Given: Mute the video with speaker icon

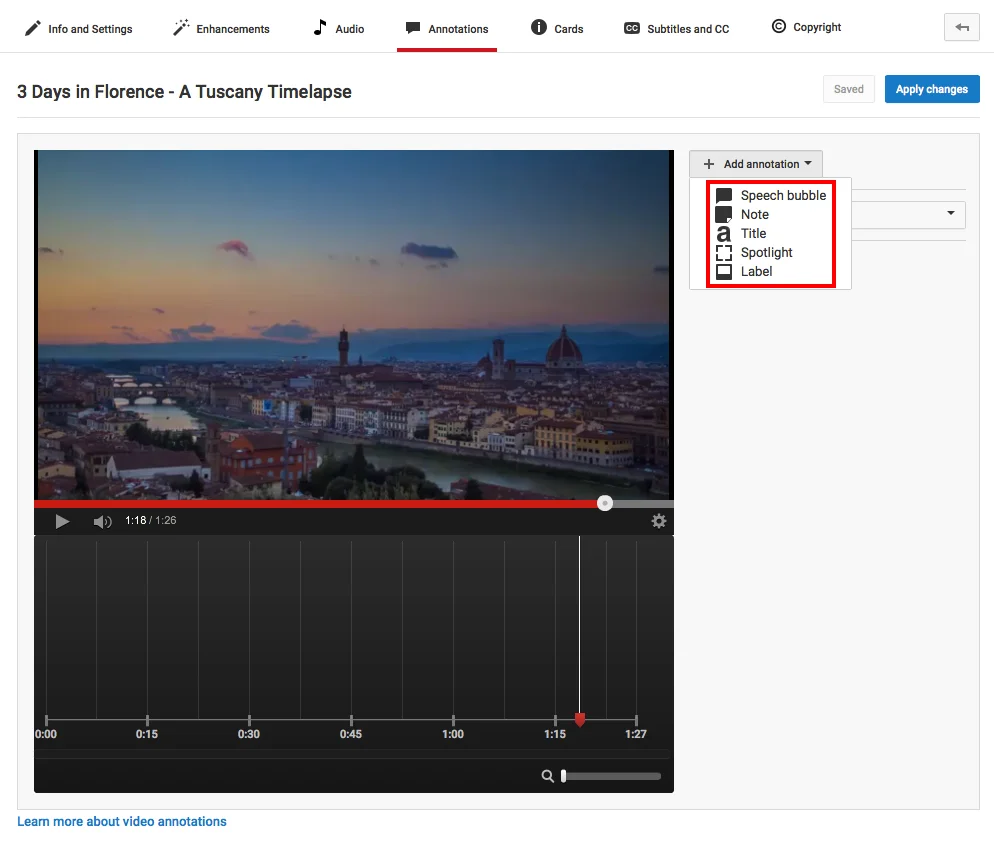Looking at the screenshot, I should [x=102, y=521].
